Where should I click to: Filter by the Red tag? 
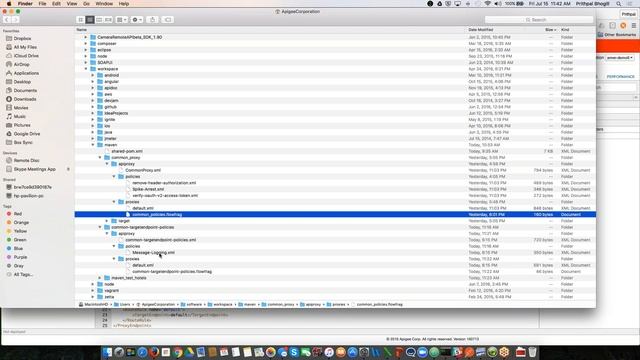pos(18,214)
